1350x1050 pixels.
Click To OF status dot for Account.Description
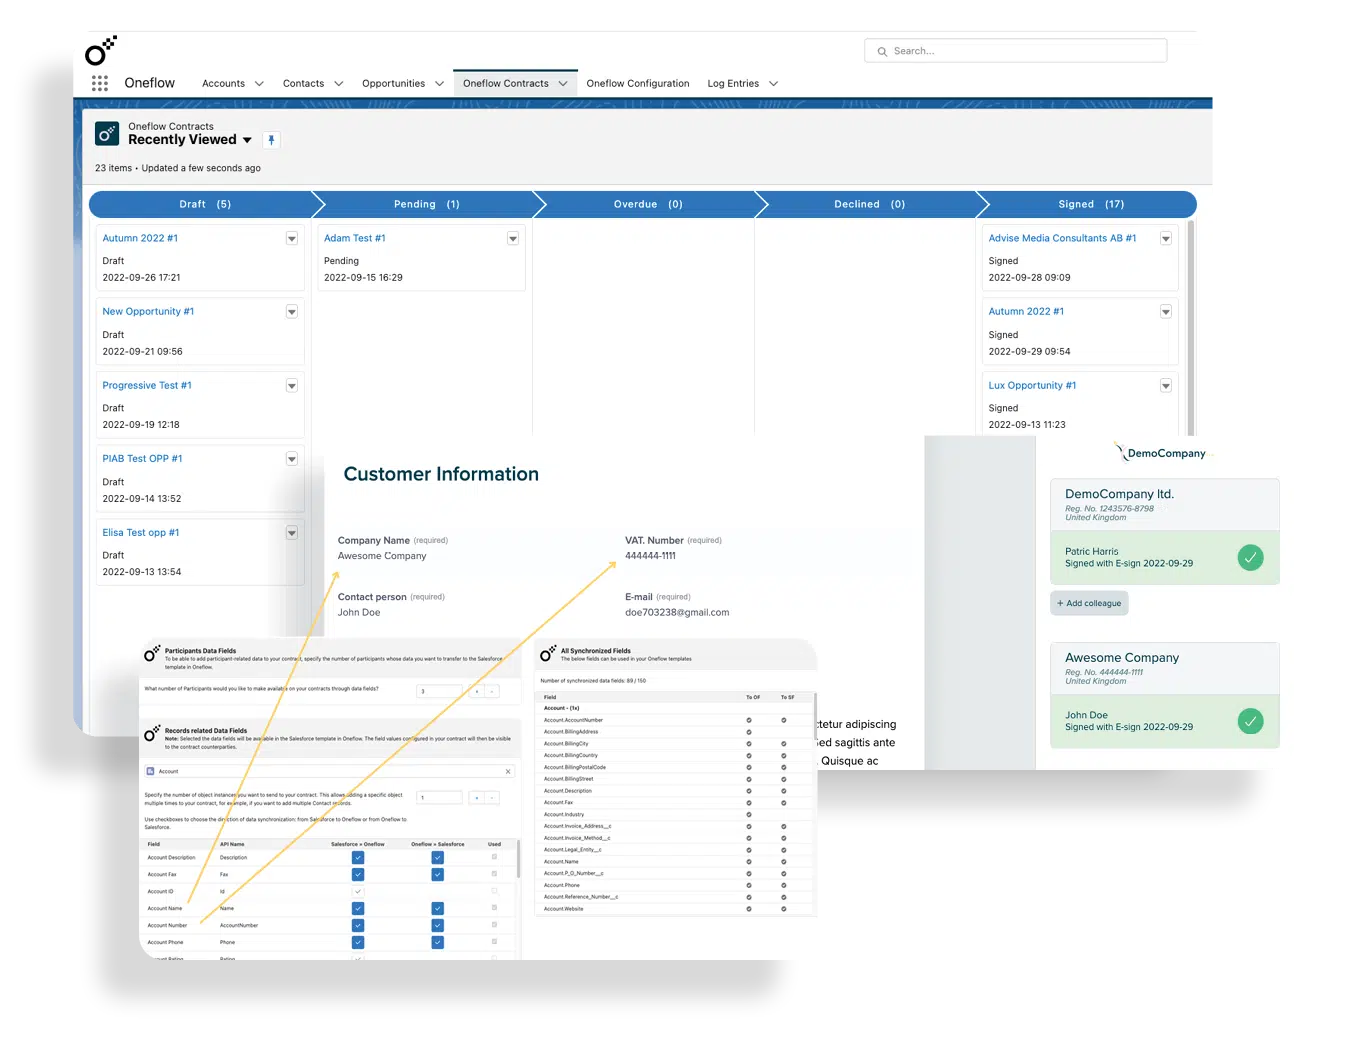coord(749,791)
